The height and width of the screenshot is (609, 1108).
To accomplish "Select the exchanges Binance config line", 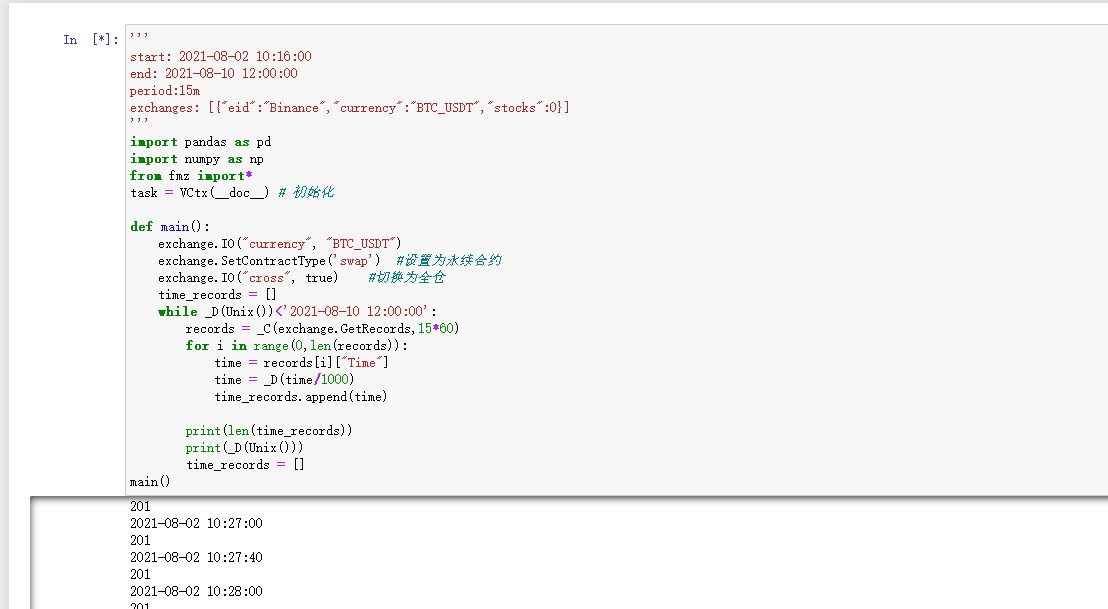I will [350, 108].
